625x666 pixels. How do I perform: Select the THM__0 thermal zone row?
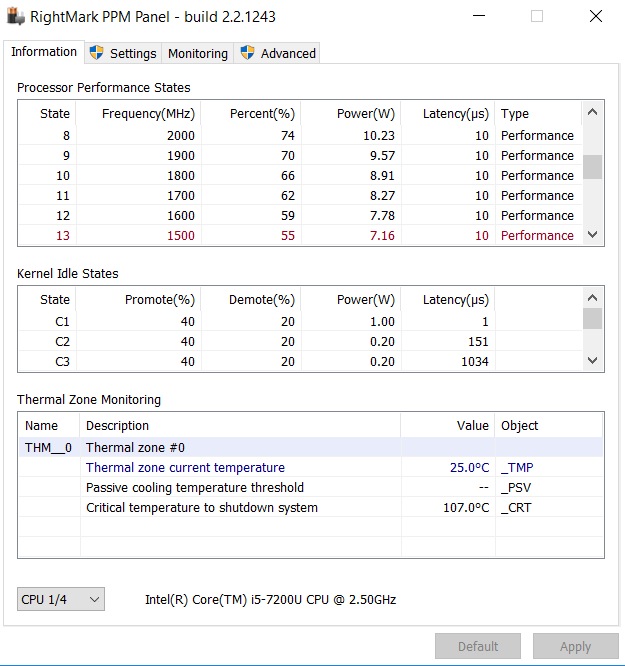[311, 447]
